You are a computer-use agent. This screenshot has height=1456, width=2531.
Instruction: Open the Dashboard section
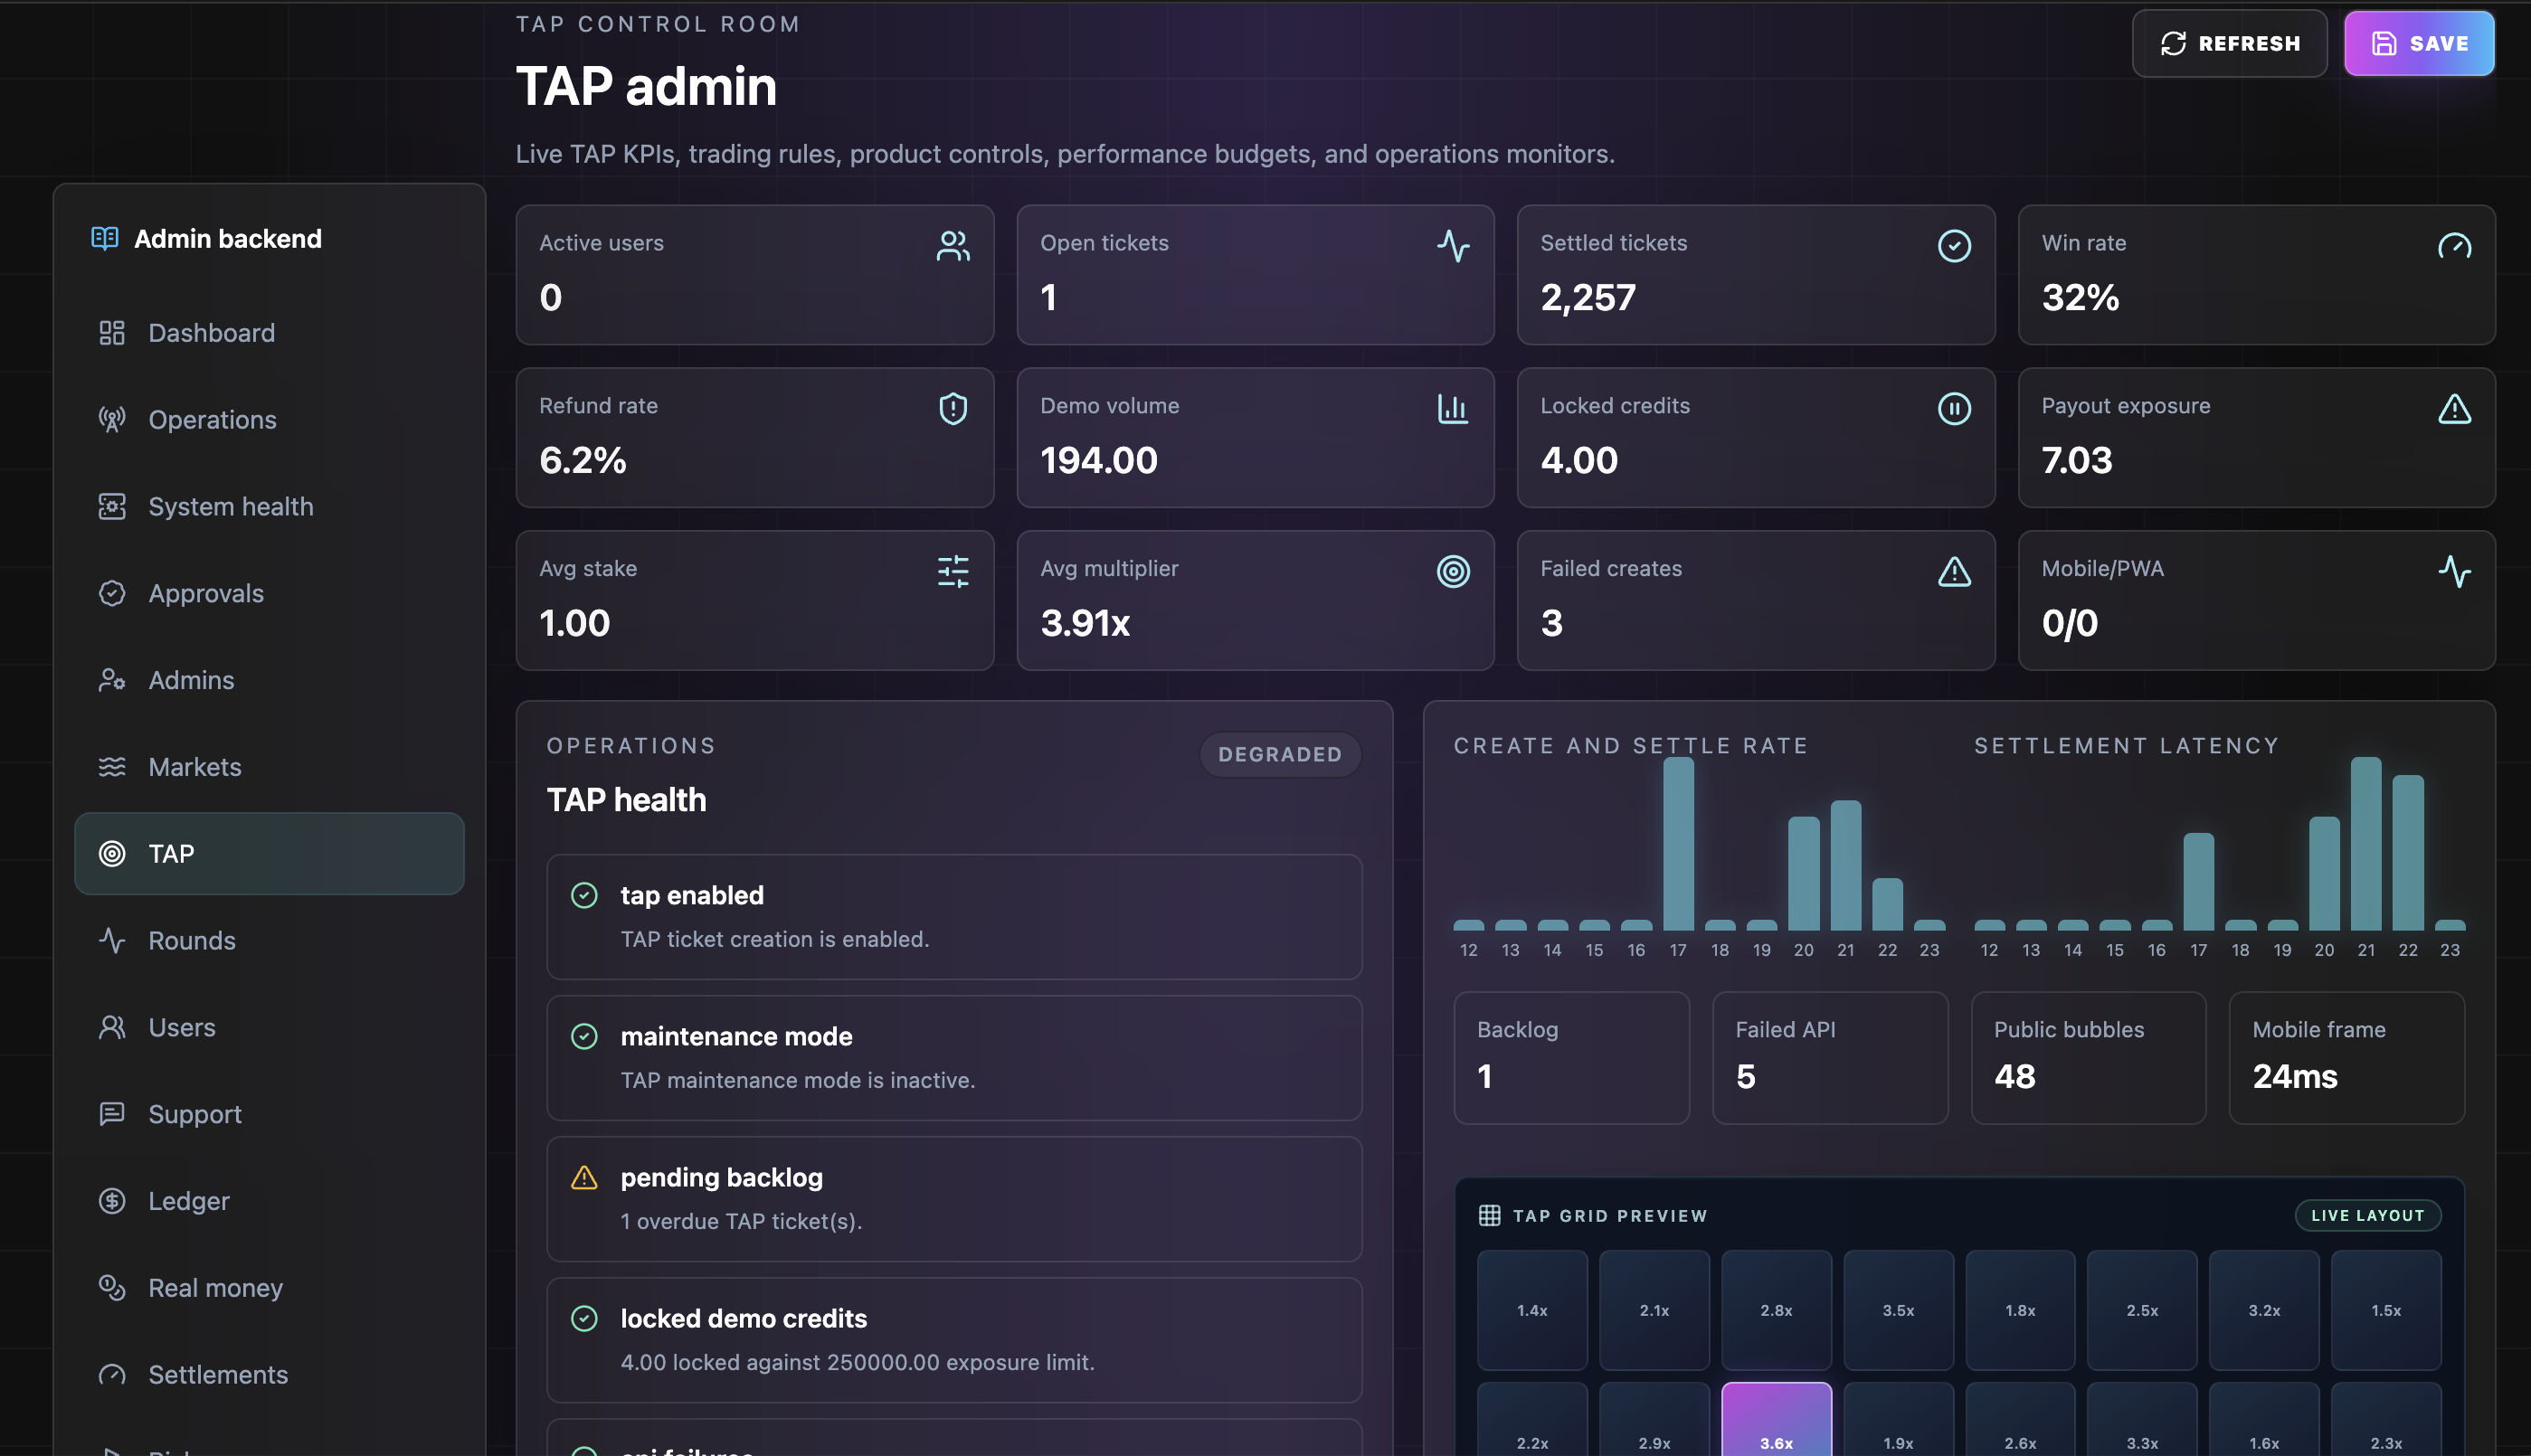pos(269,333)
